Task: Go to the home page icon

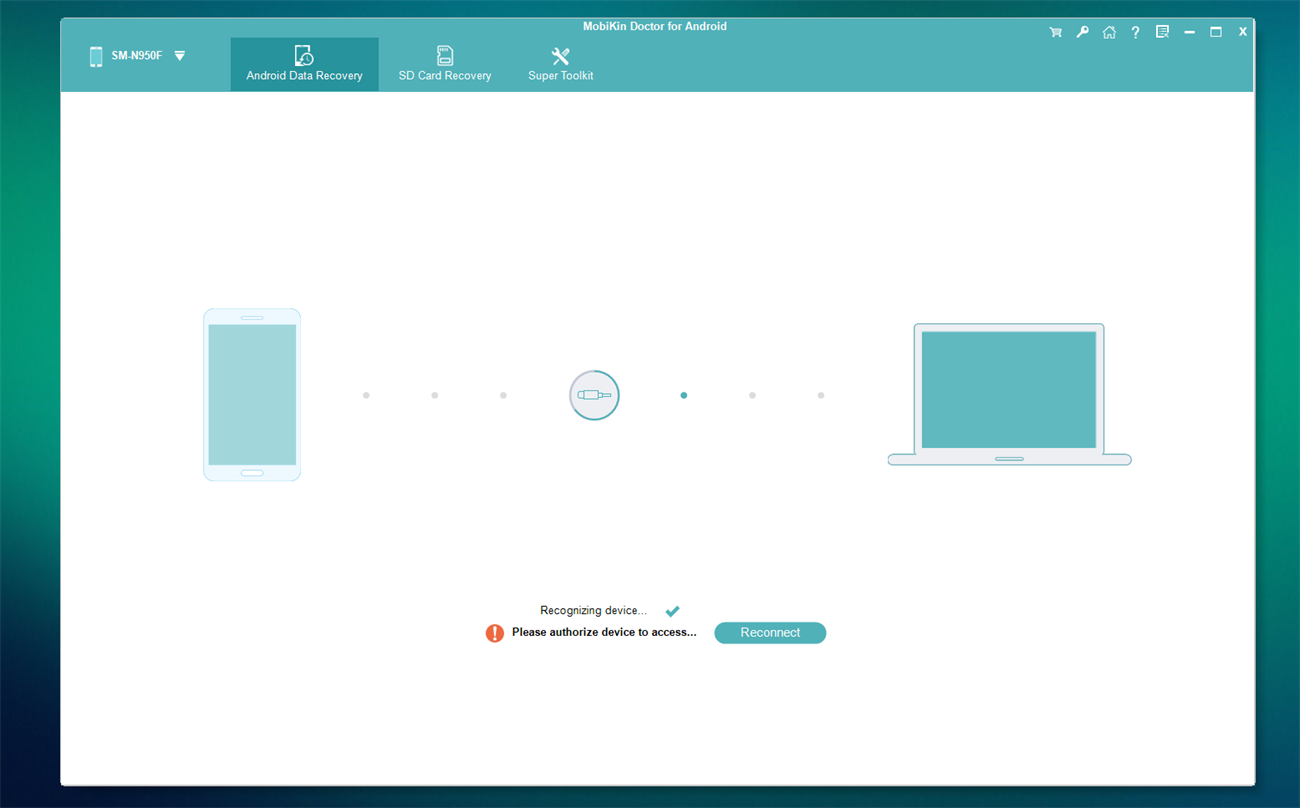Action: pyautogui.click(x=1109, y=33)
